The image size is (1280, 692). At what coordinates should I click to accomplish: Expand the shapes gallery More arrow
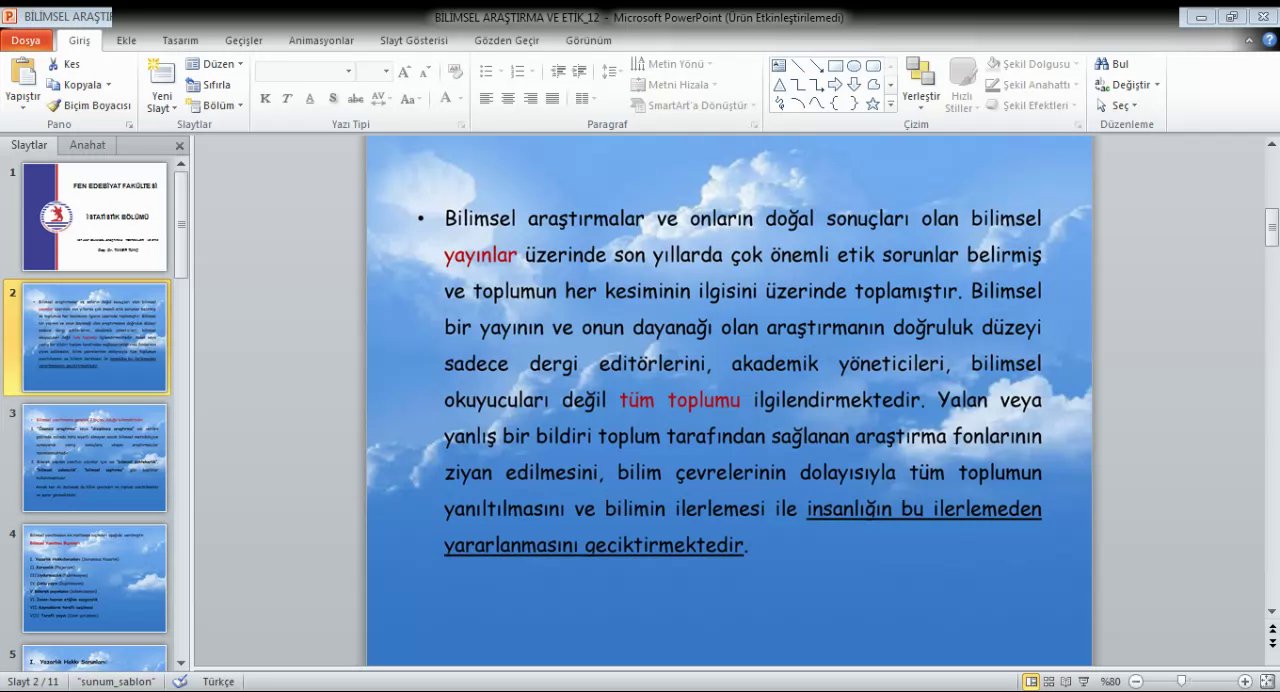(x=890, y=104)
